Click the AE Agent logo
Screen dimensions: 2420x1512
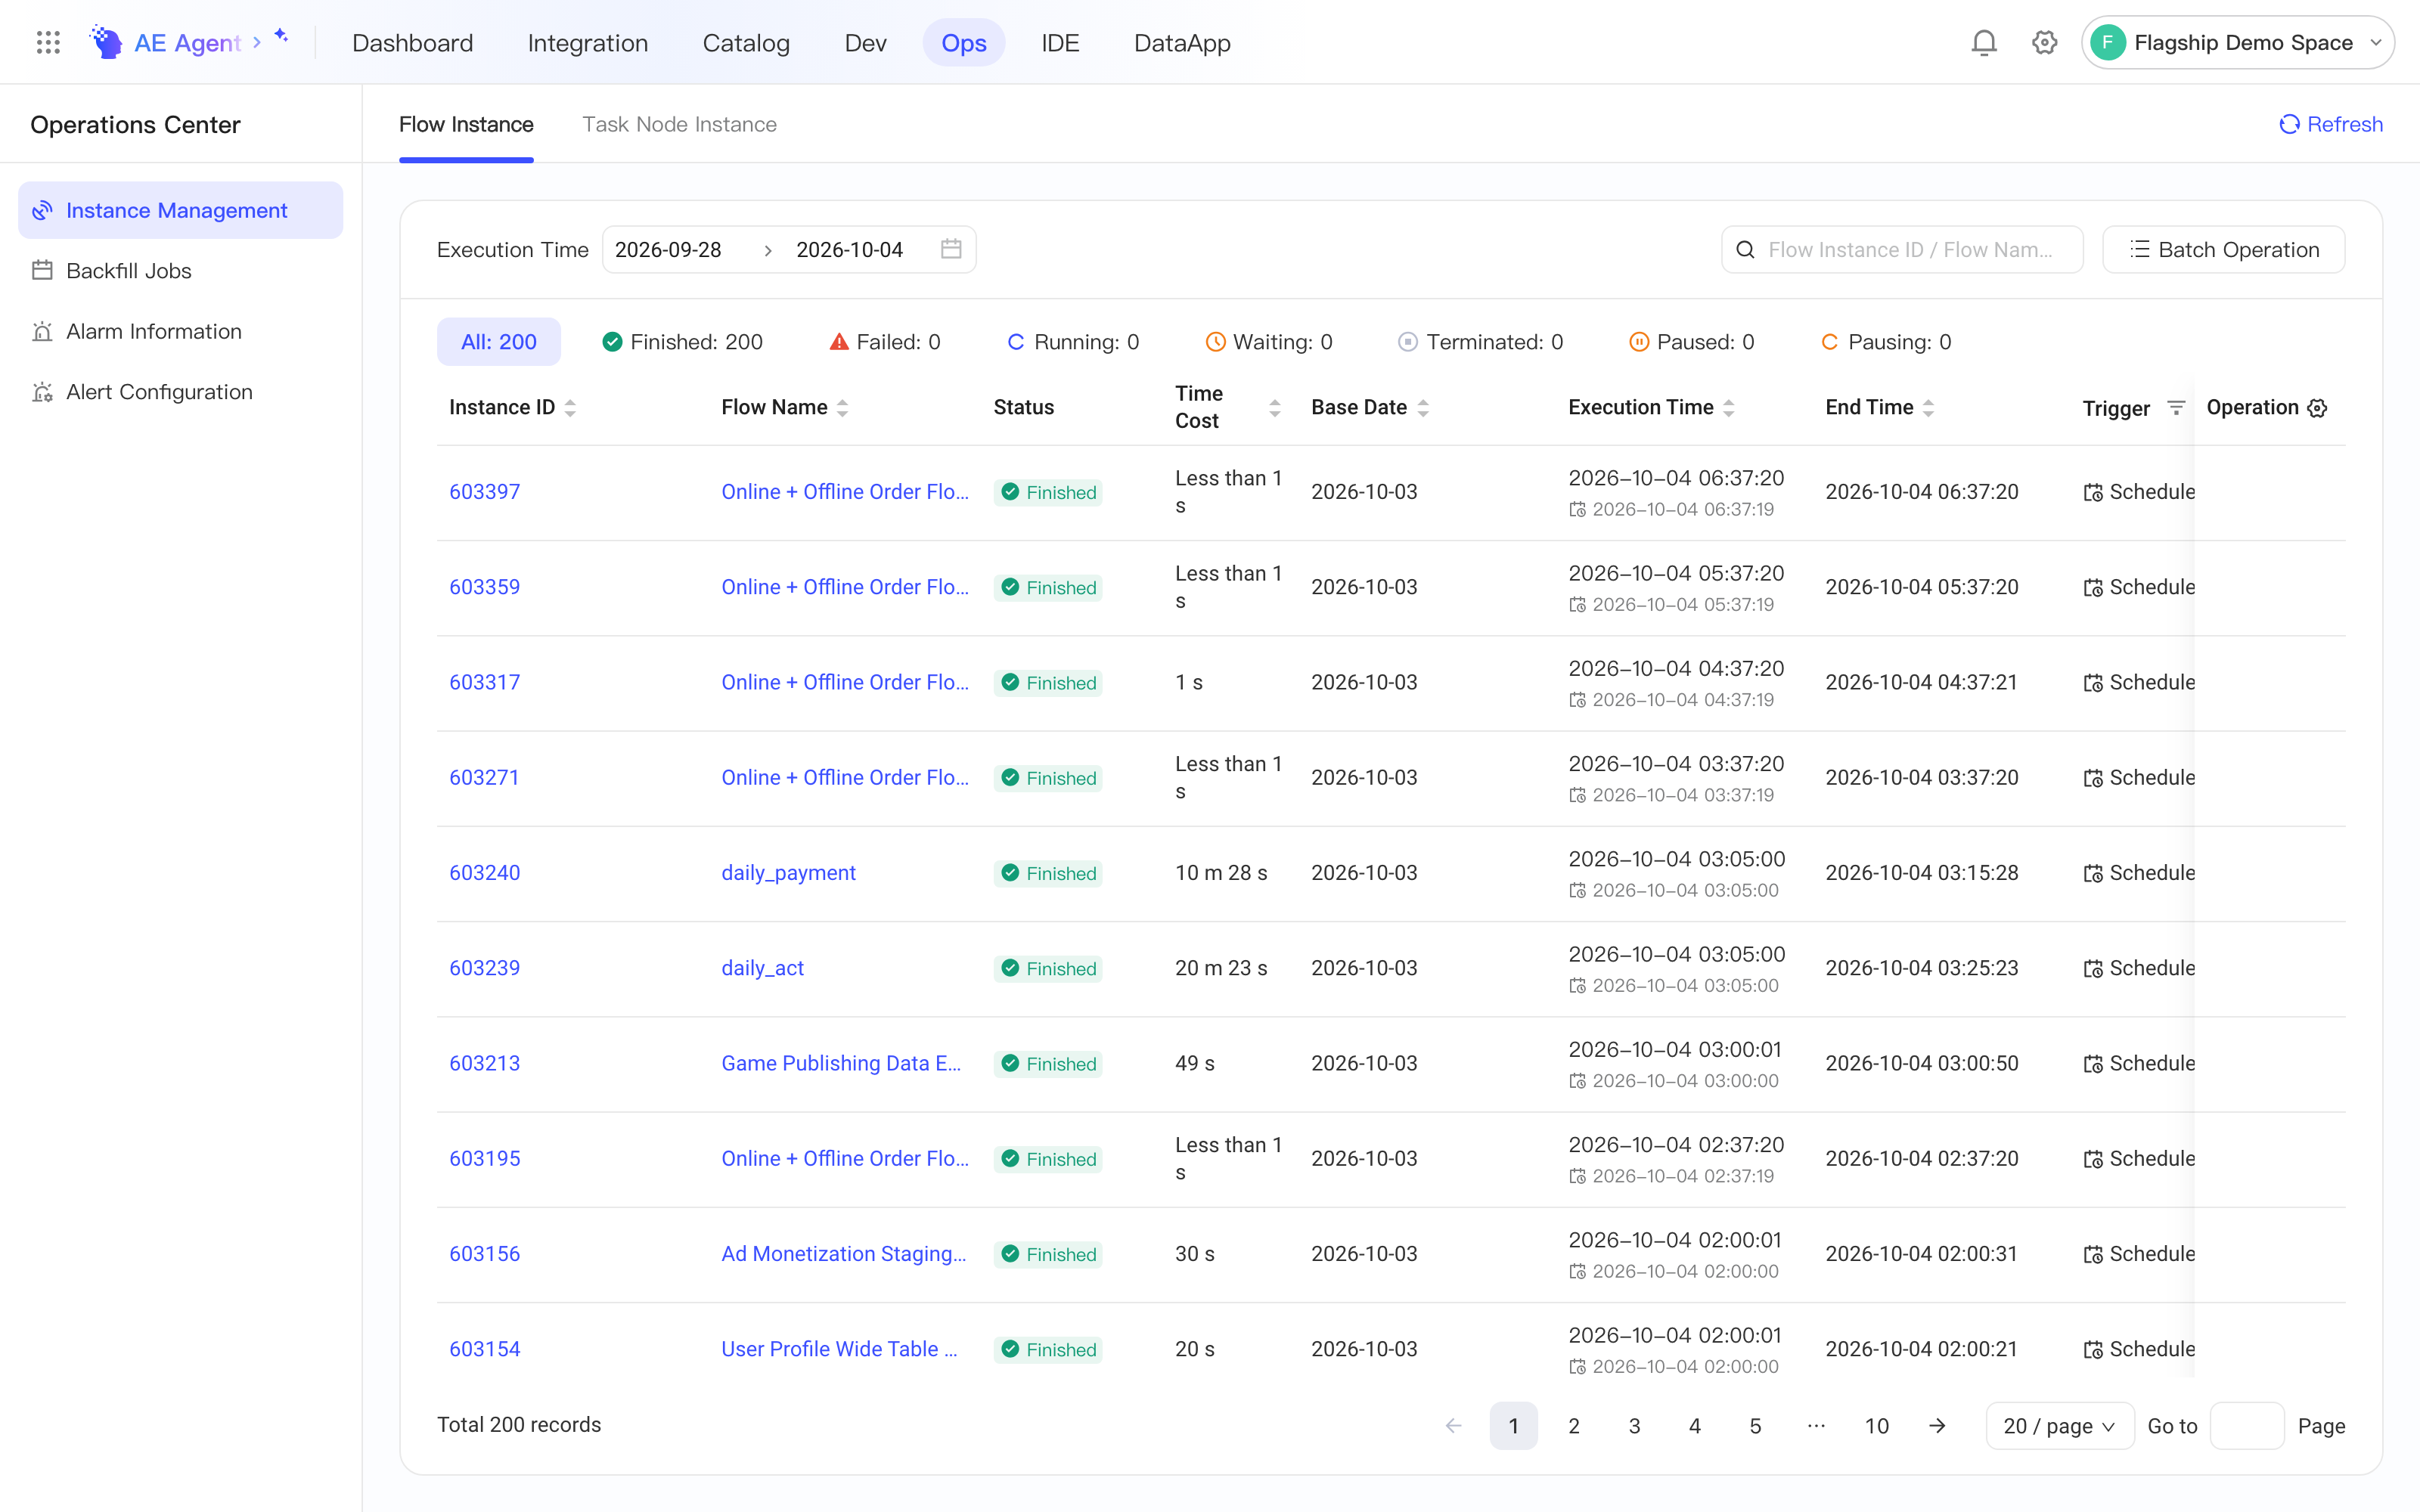(106, 42)
